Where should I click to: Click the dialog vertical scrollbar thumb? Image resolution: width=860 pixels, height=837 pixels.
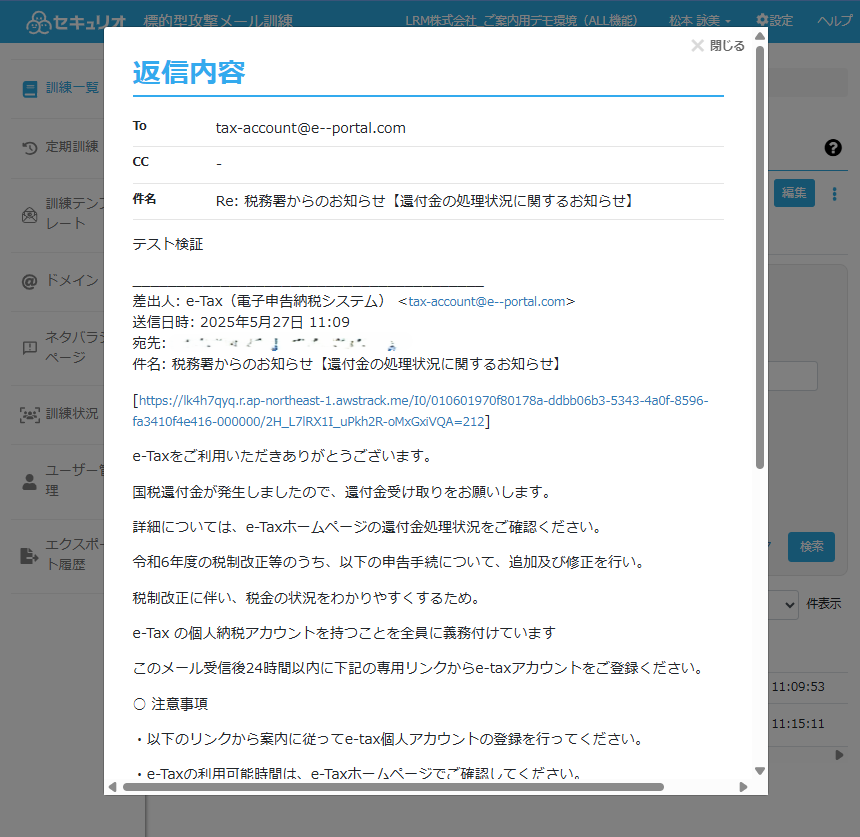760,258
